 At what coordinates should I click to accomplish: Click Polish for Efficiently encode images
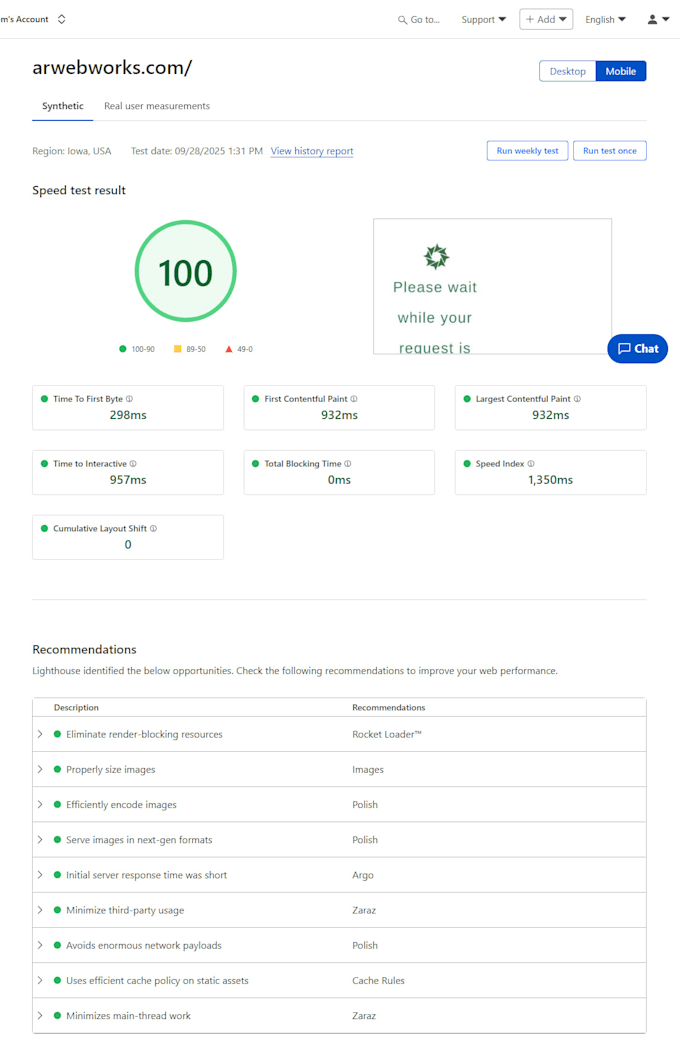[x=365, y=805]
